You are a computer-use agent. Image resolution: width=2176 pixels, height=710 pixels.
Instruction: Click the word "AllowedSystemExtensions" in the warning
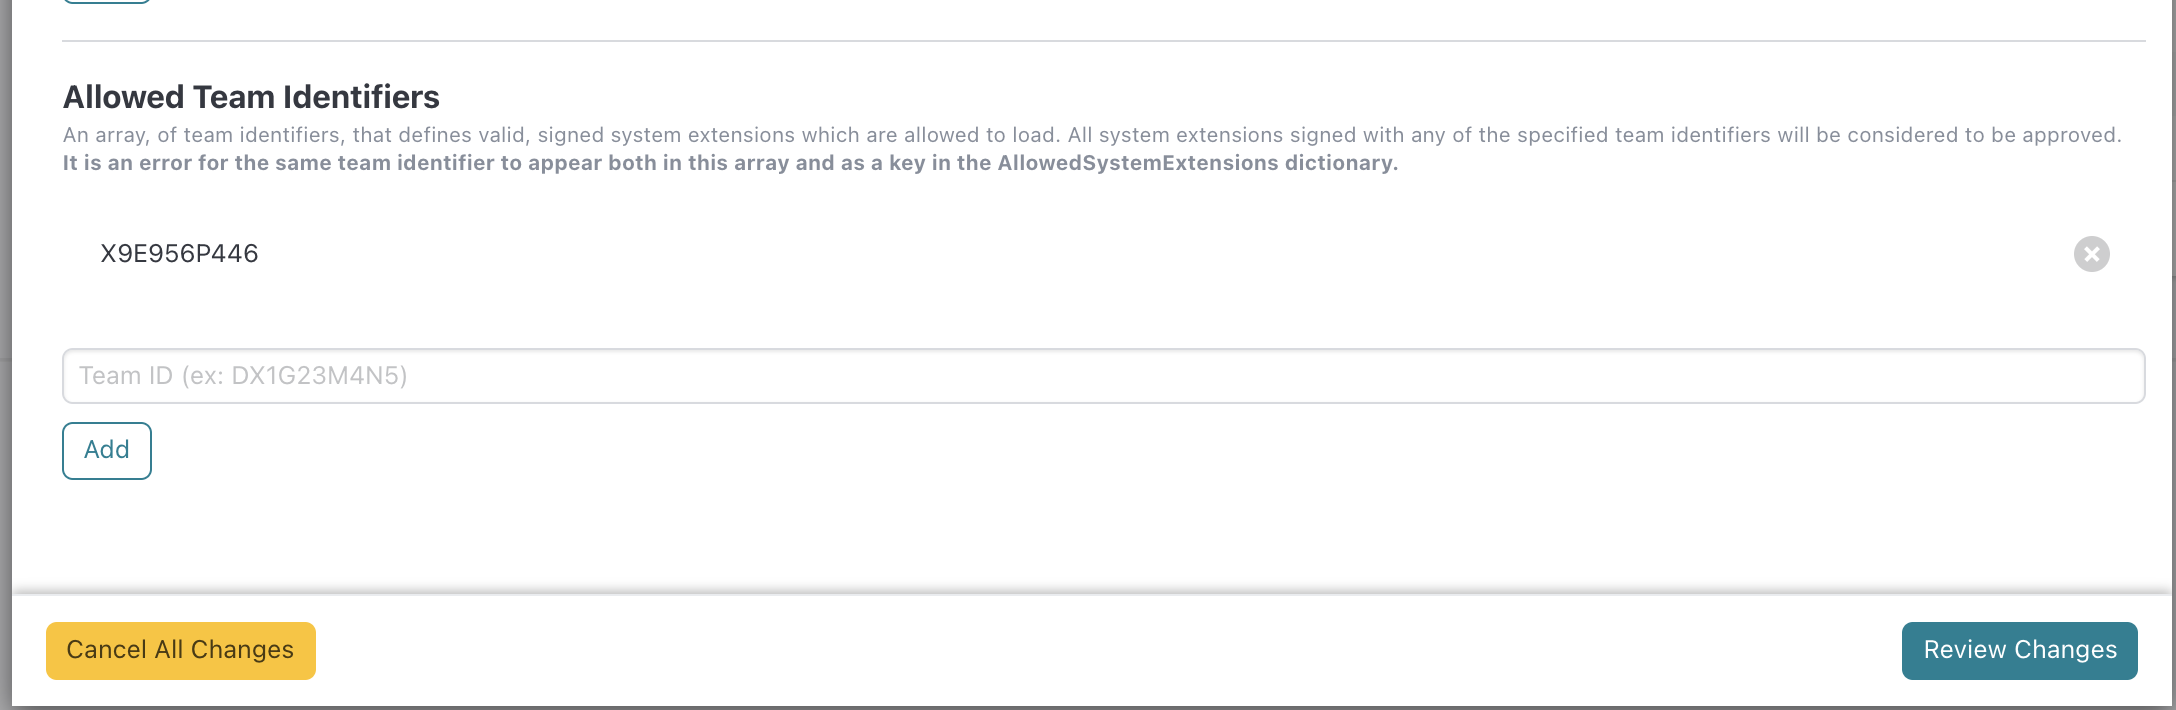[x=1138, y=163]
